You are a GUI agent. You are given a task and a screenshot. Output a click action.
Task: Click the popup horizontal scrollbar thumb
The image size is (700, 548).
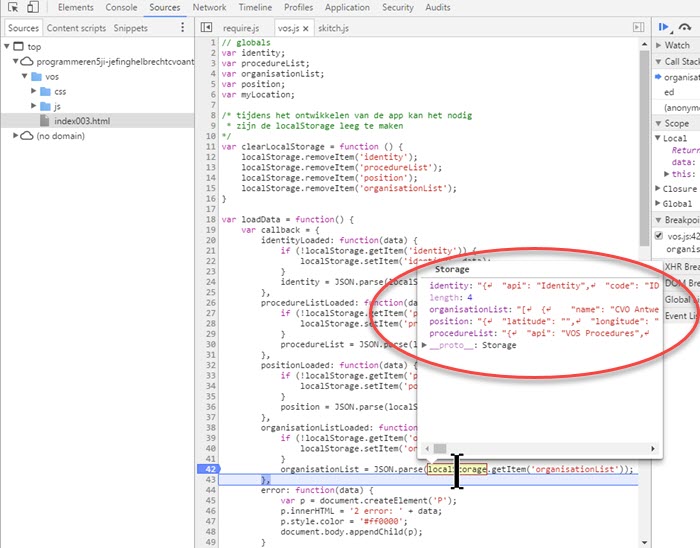pyautogui.click(x=440, y=448)
